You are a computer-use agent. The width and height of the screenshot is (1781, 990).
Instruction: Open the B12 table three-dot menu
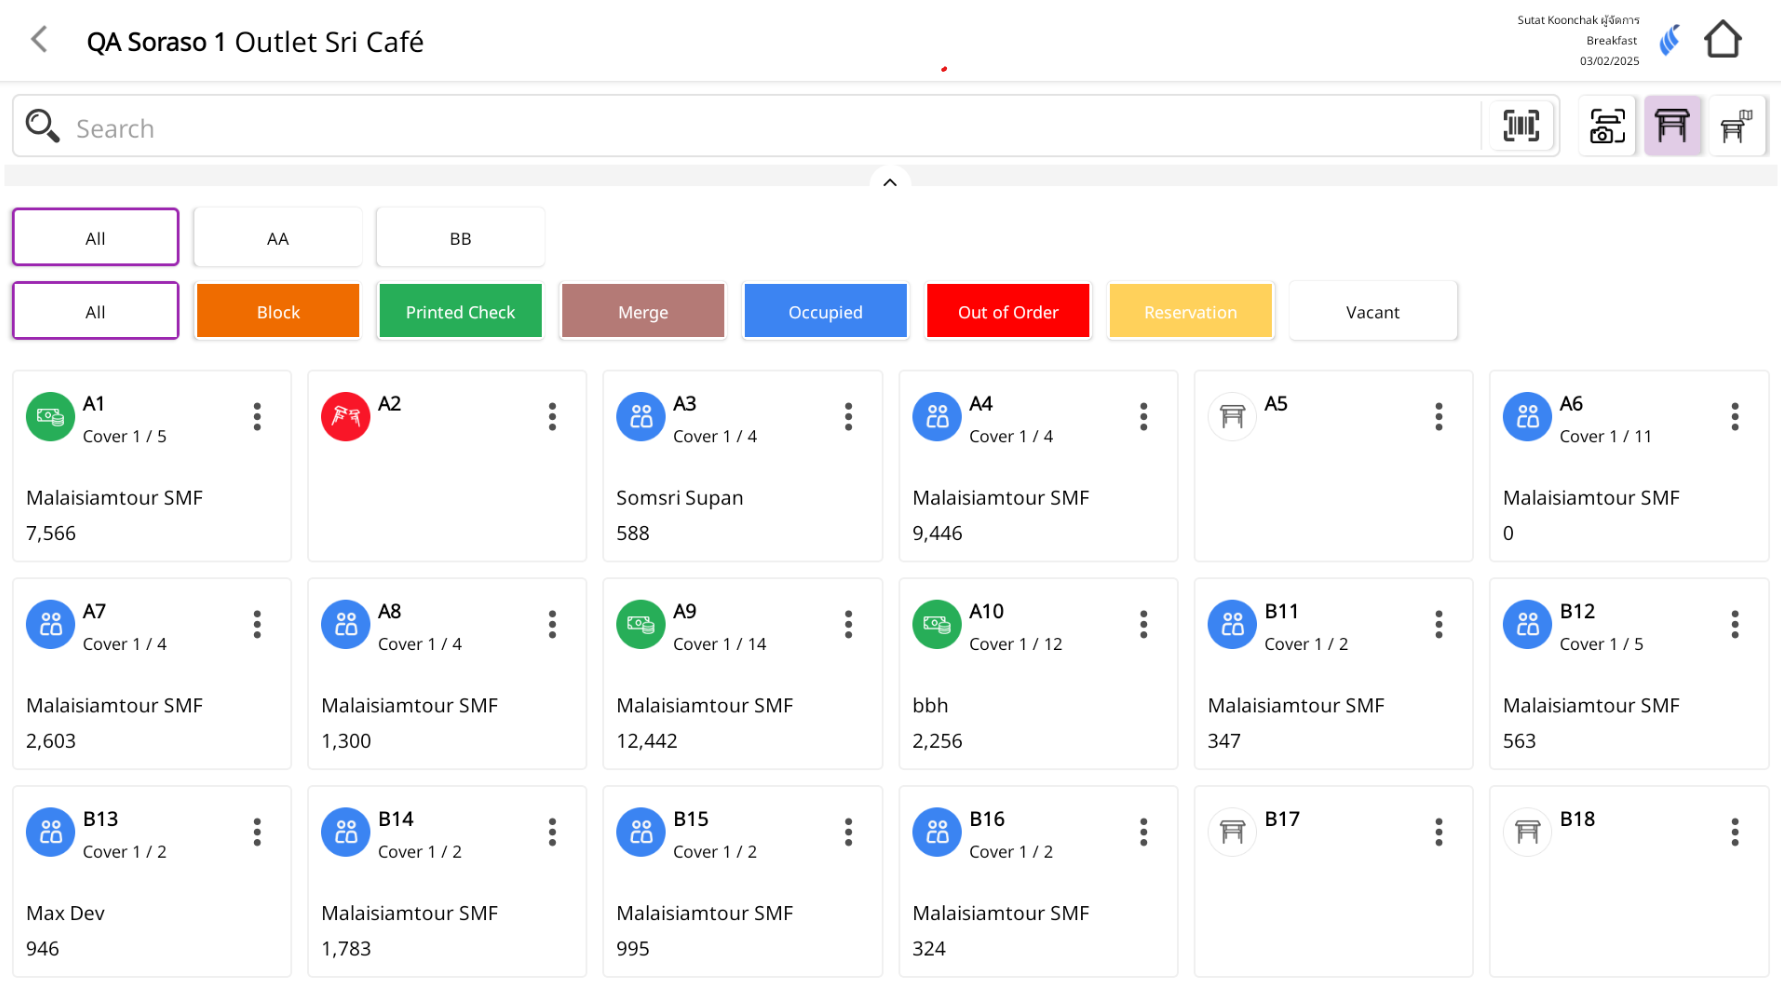(1734, 625)
